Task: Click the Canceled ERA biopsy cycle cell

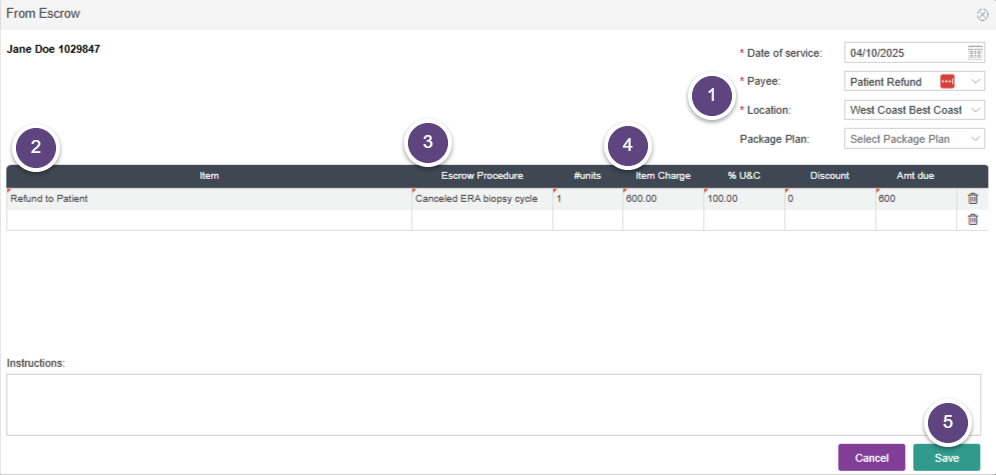Action: coord(482,199)
